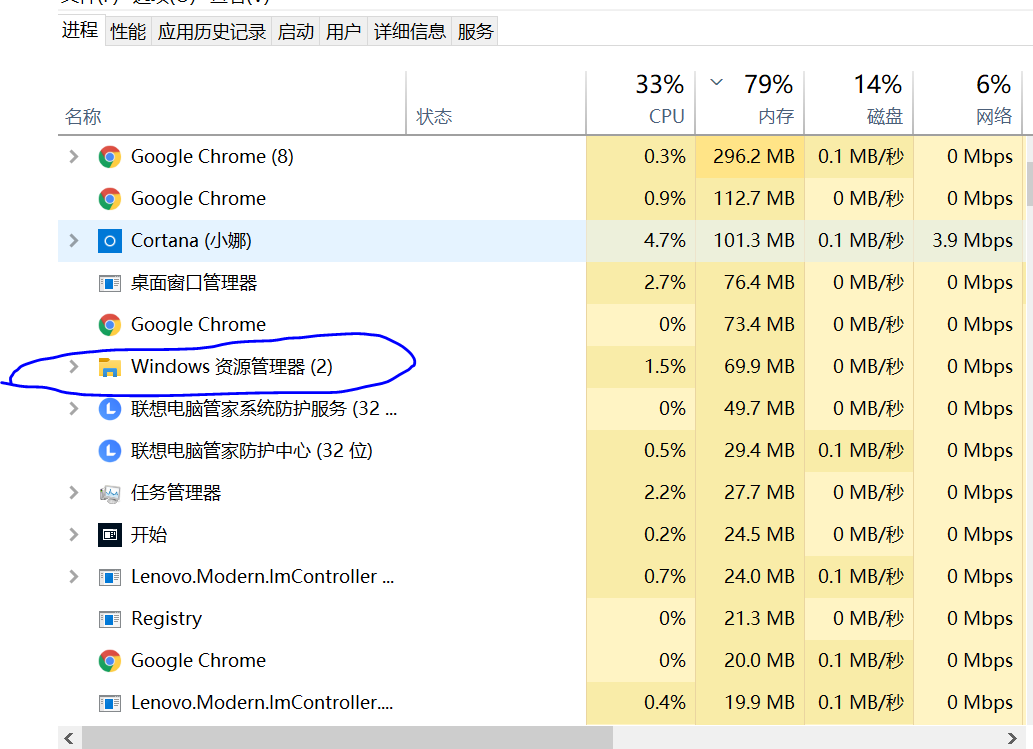Viewport: 1033px width, 749px height.
Task: Click Chrome icon in 73.4 MB row
Action: tap(109, 325)
